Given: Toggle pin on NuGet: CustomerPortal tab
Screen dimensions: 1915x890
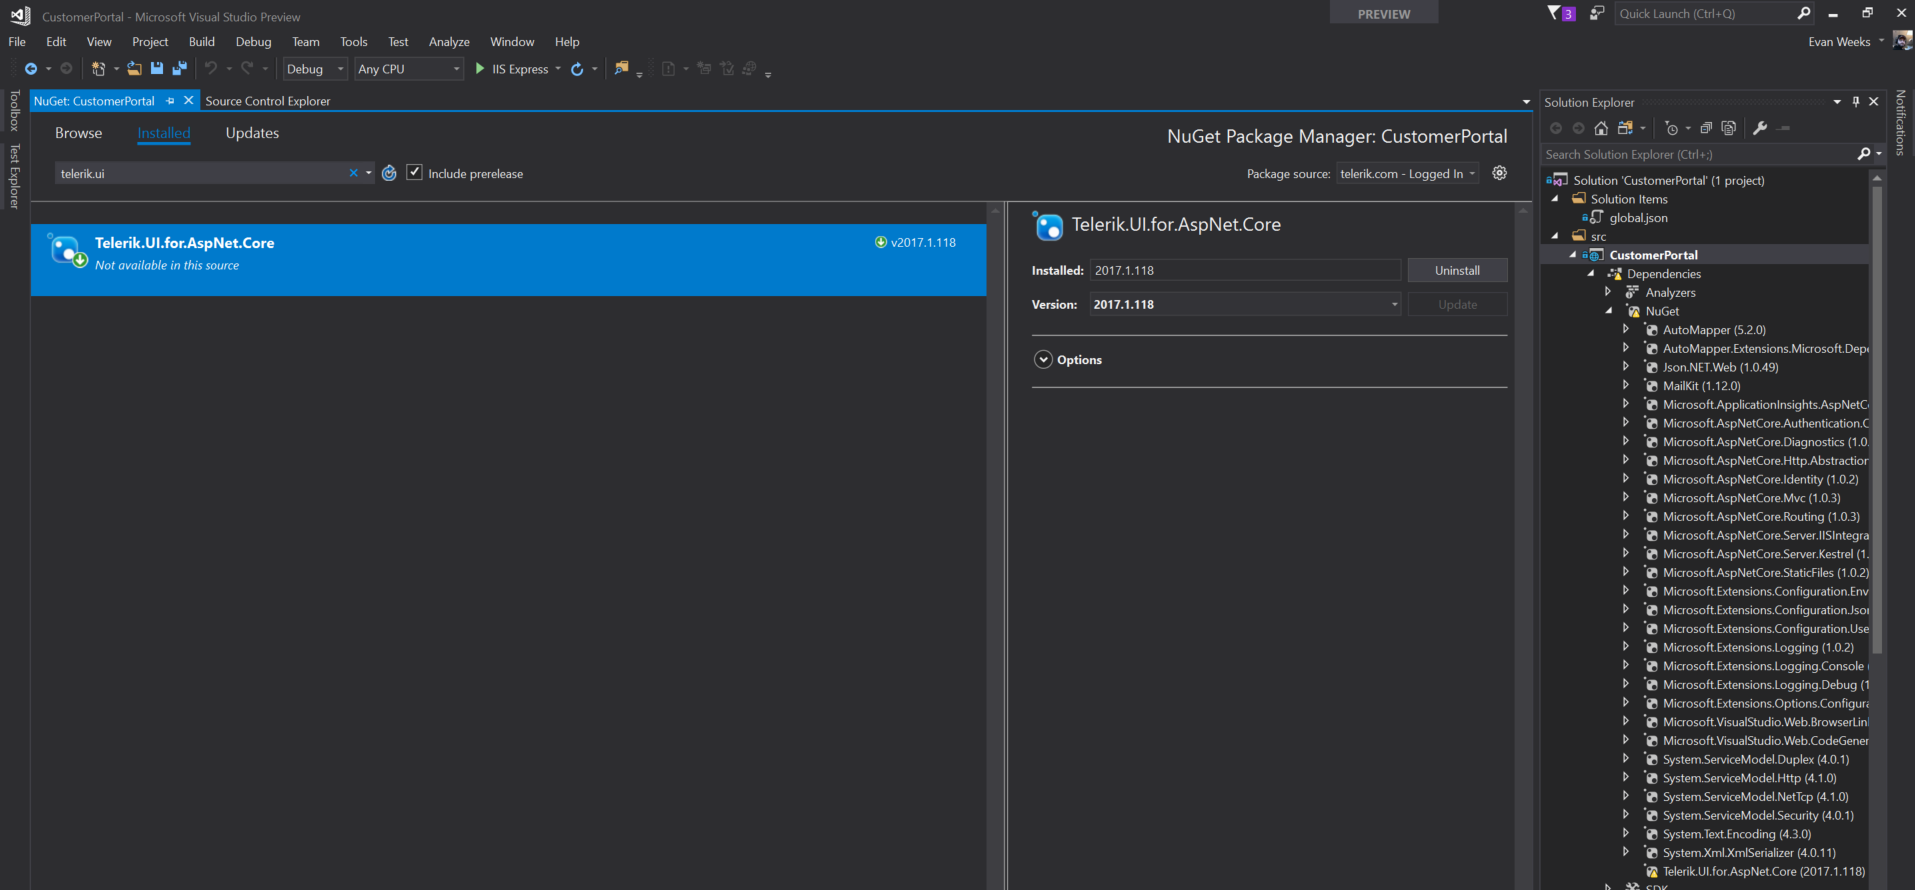Looking at the screenshot, I should tap(171, 101).
